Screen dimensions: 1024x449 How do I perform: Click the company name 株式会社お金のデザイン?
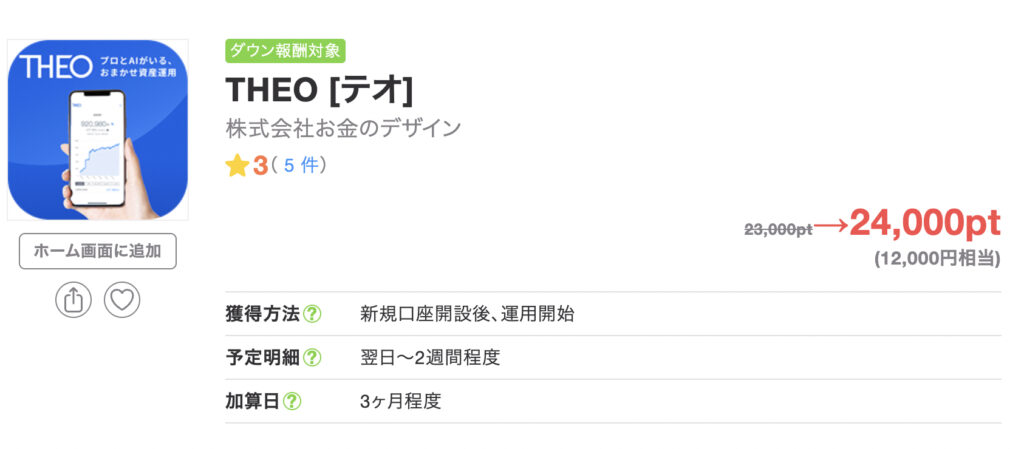[x=344, y=128]
